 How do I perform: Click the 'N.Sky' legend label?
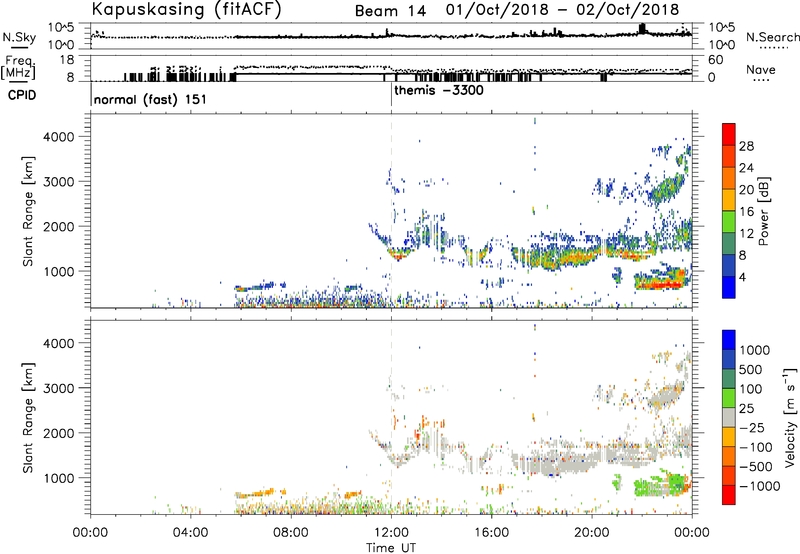coord(19,37)
